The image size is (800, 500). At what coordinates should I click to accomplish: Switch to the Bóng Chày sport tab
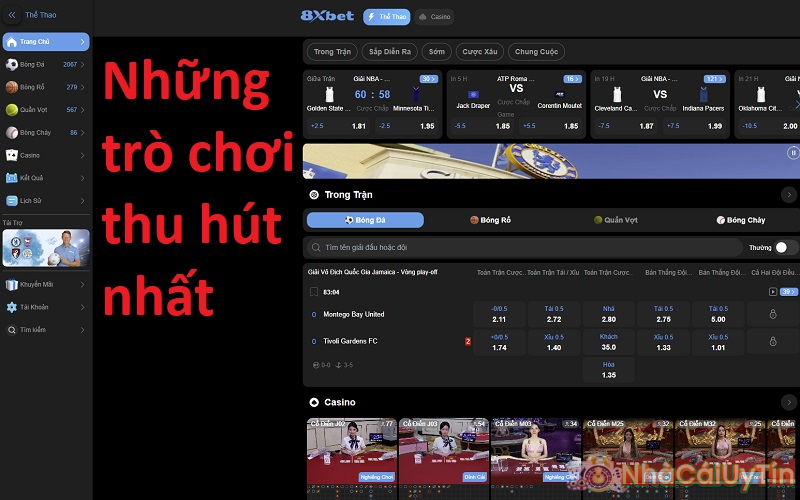(x=741, y=220)
